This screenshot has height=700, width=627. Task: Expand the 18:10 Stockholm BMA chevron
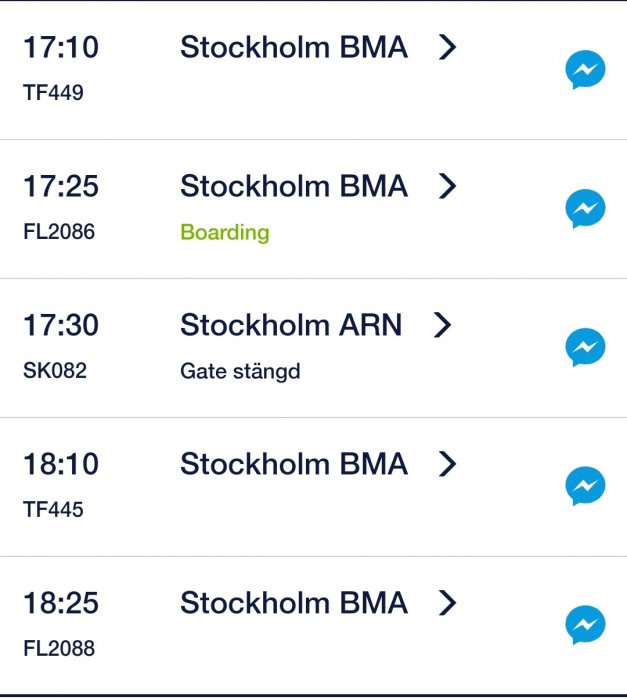coord(448,464)
